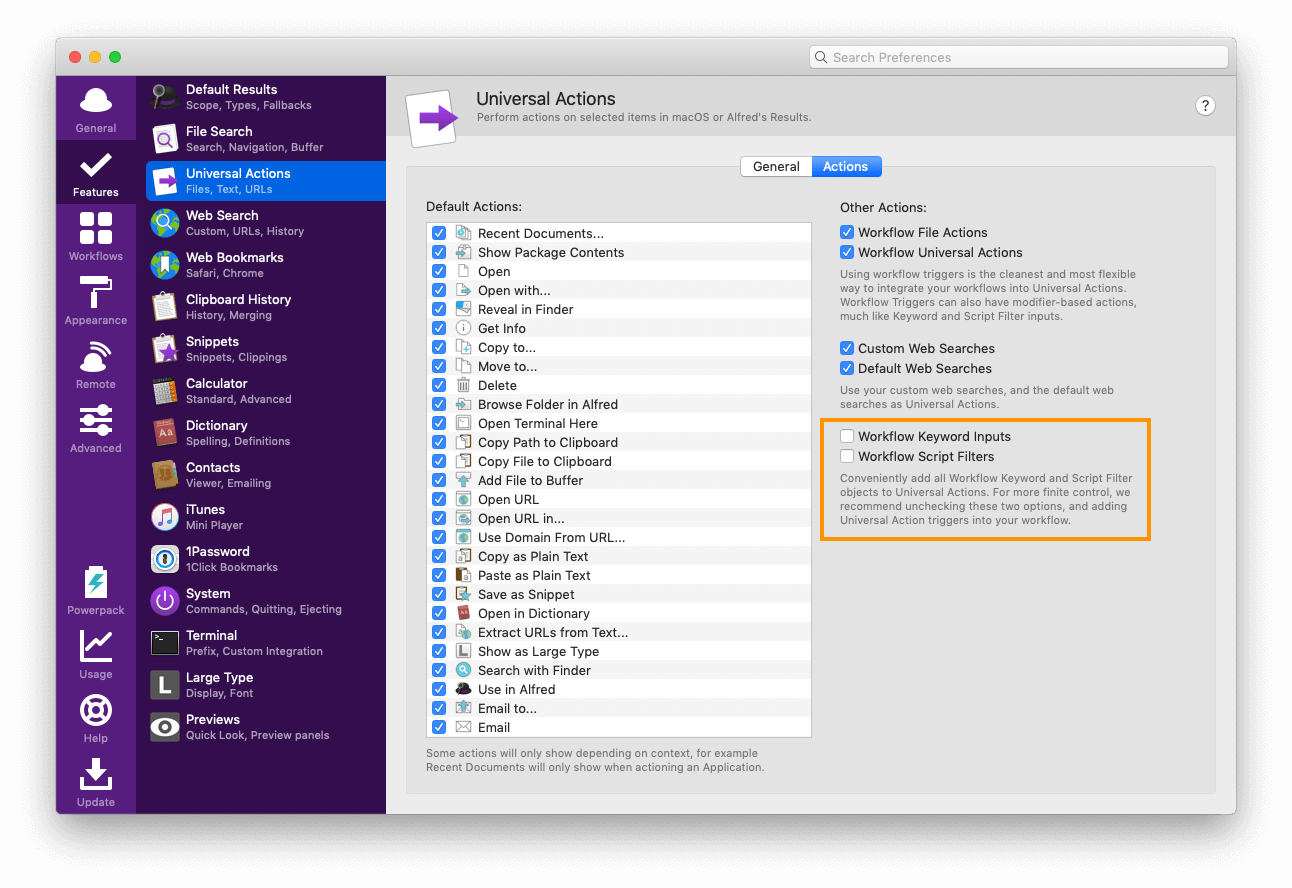1292x888 pixels.
Task: Open the help question mark button
Action: [x=1205, y=105]
